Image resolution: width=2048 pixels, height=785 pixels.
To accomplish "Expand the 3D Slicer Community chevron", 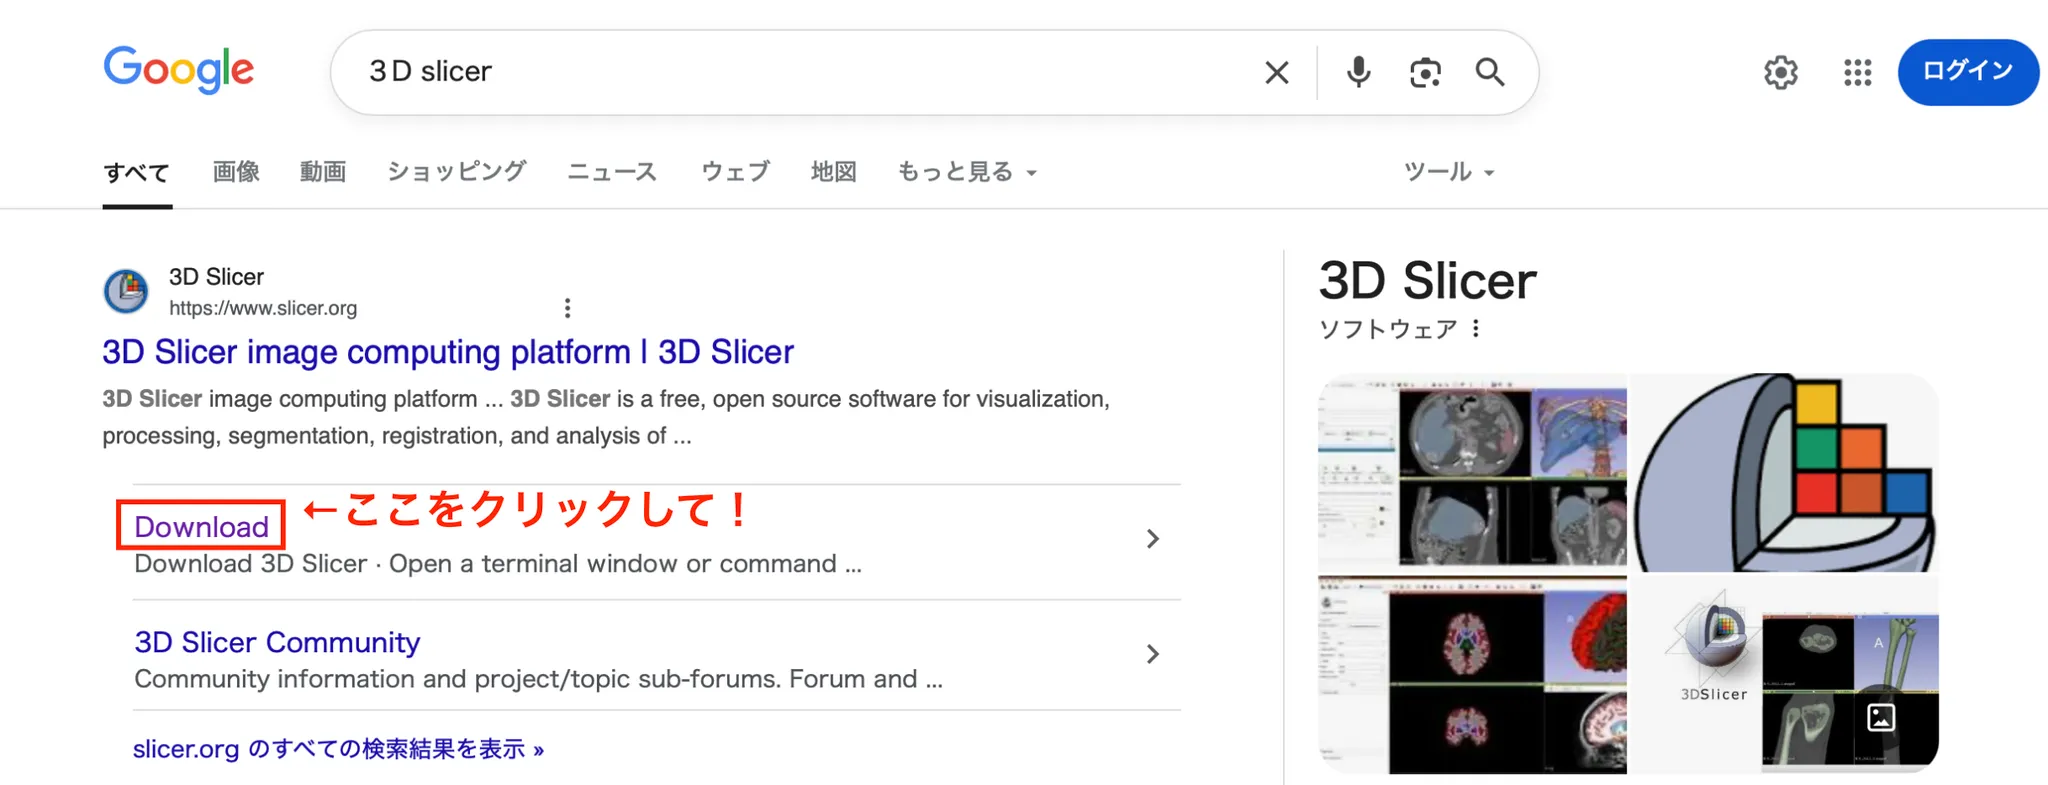I will tap(1152, 654).
